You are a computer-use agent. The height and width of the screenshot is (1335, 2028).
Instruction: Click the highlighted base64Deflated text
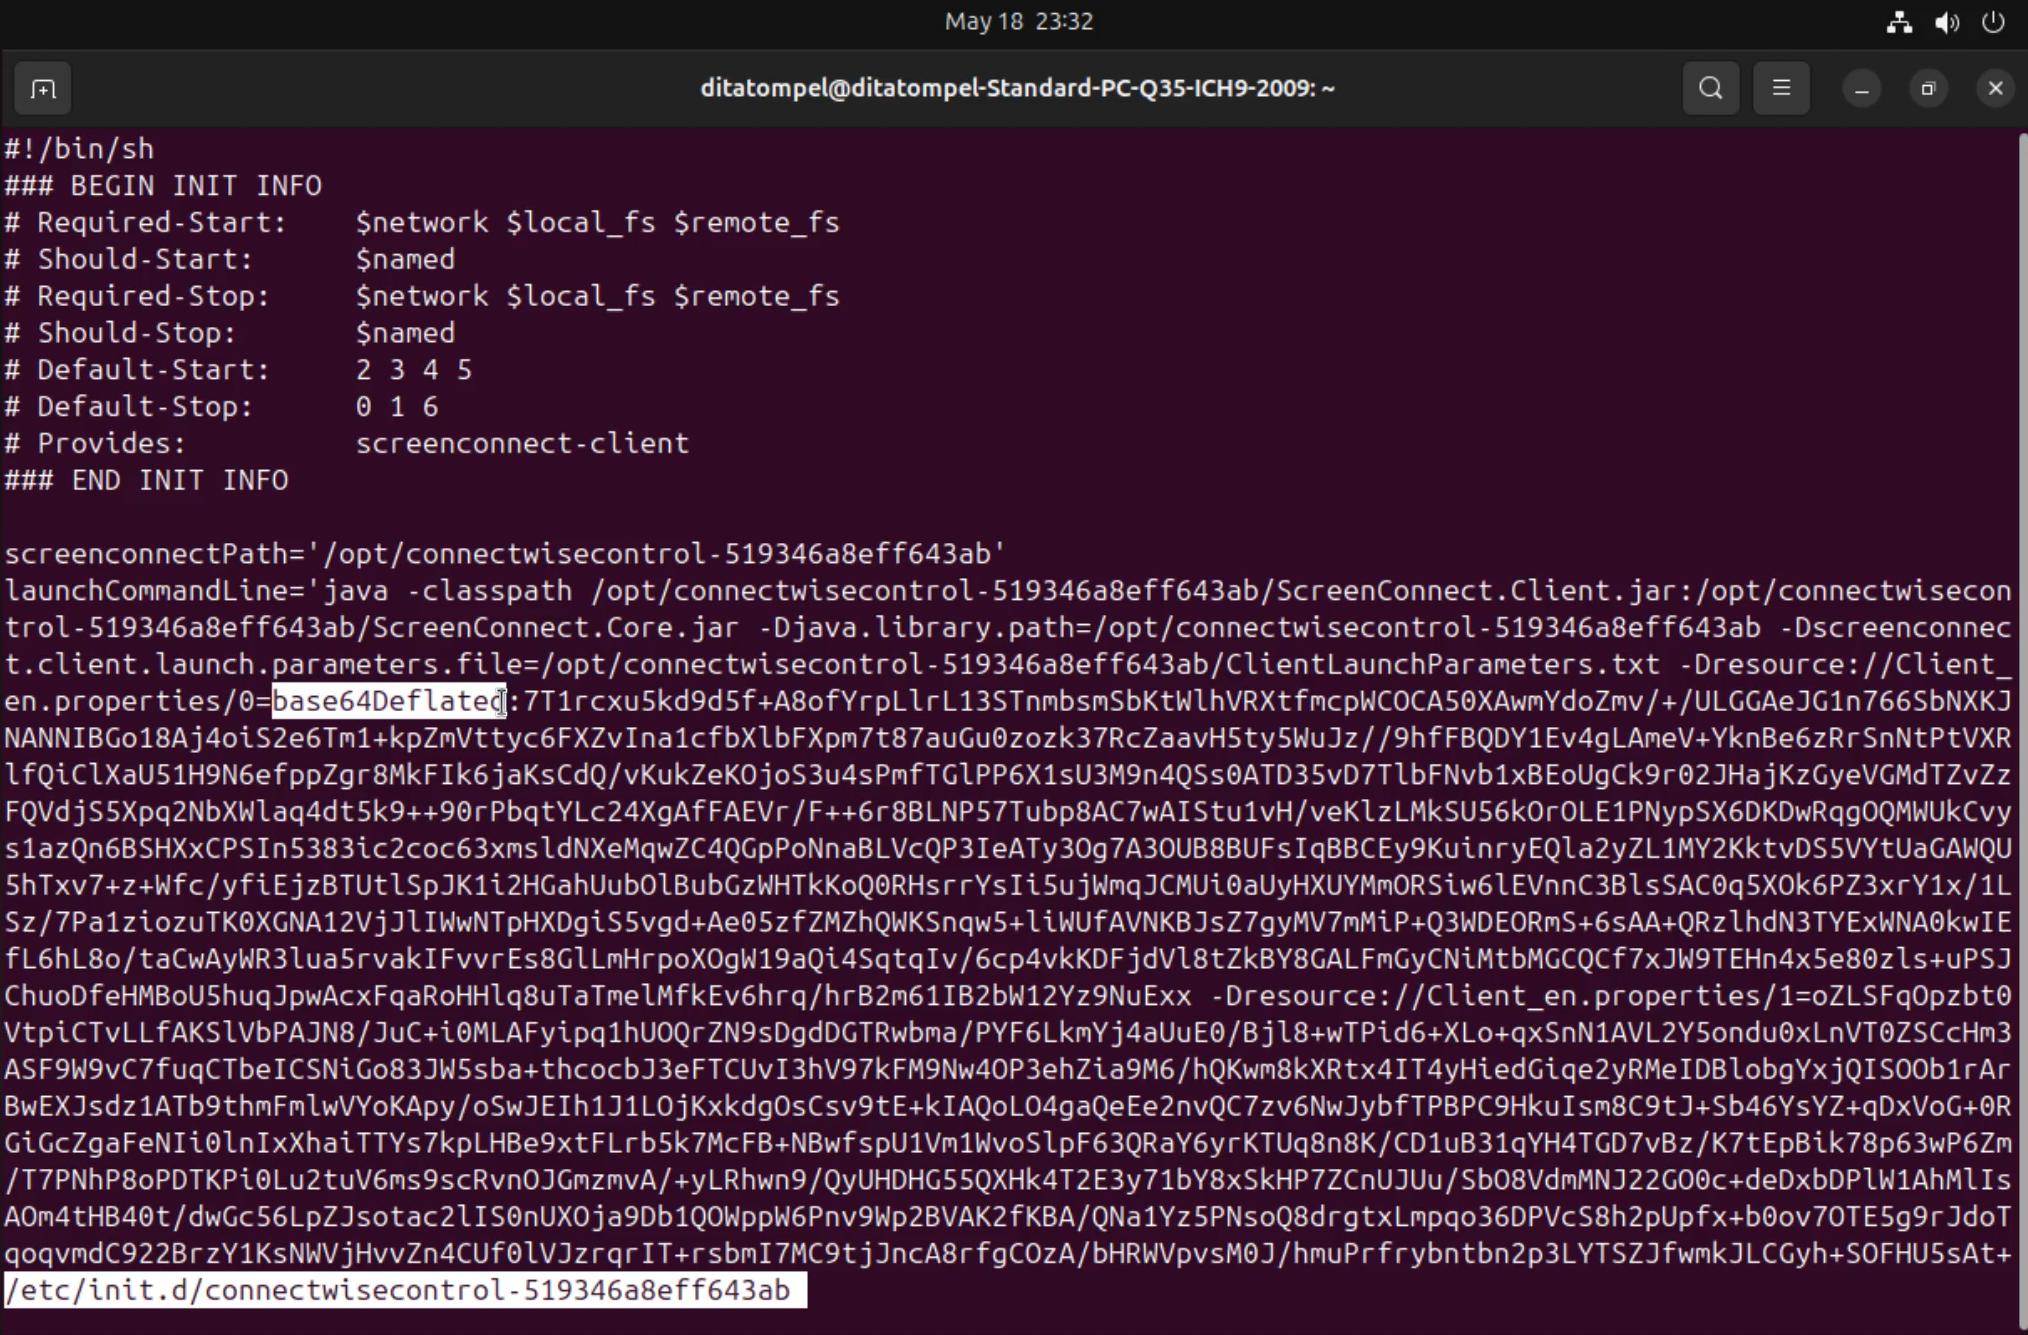click(389, 701)
